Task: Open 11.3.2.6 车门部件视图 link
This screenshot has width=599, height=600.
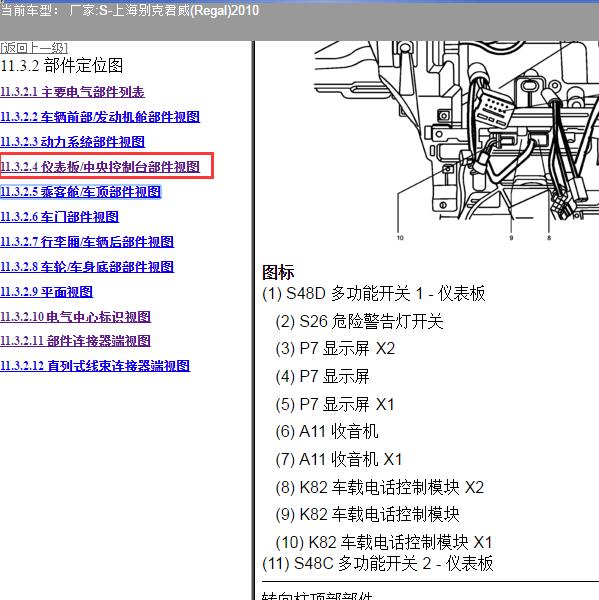Action: 59,217
